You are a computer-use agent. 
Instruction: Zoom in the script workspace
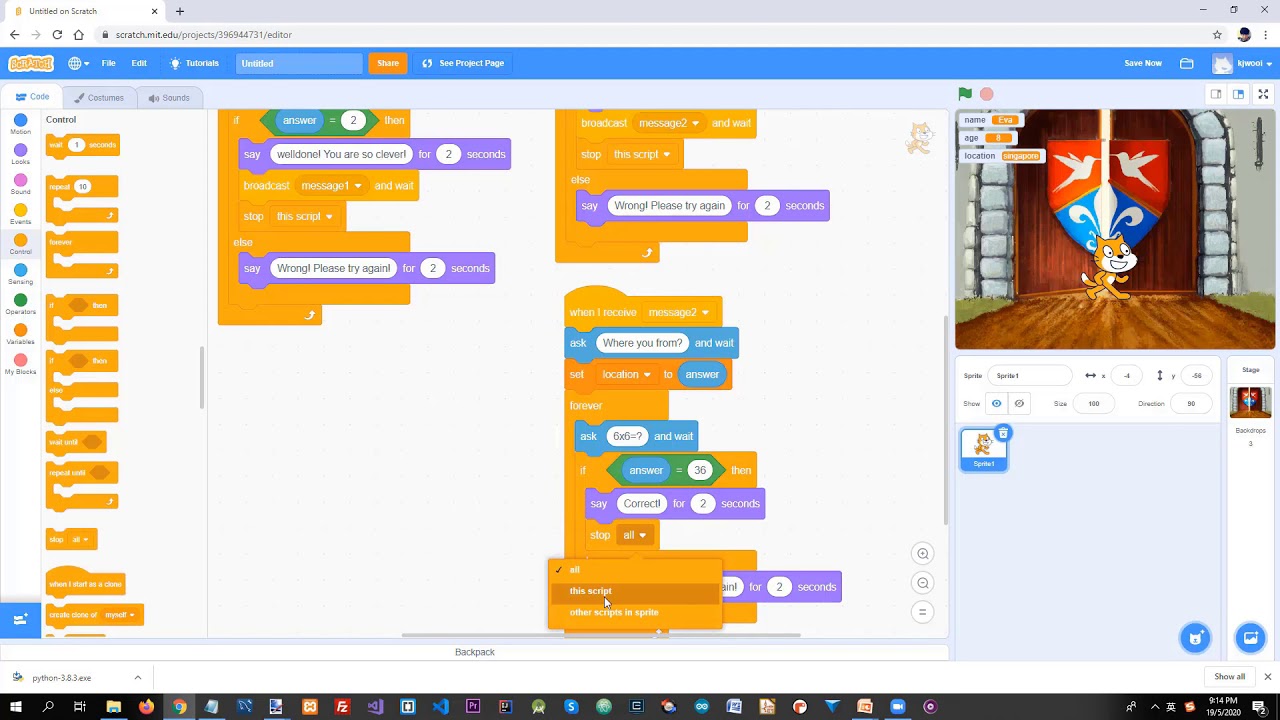pyautogui.click(x=923, y=554)
